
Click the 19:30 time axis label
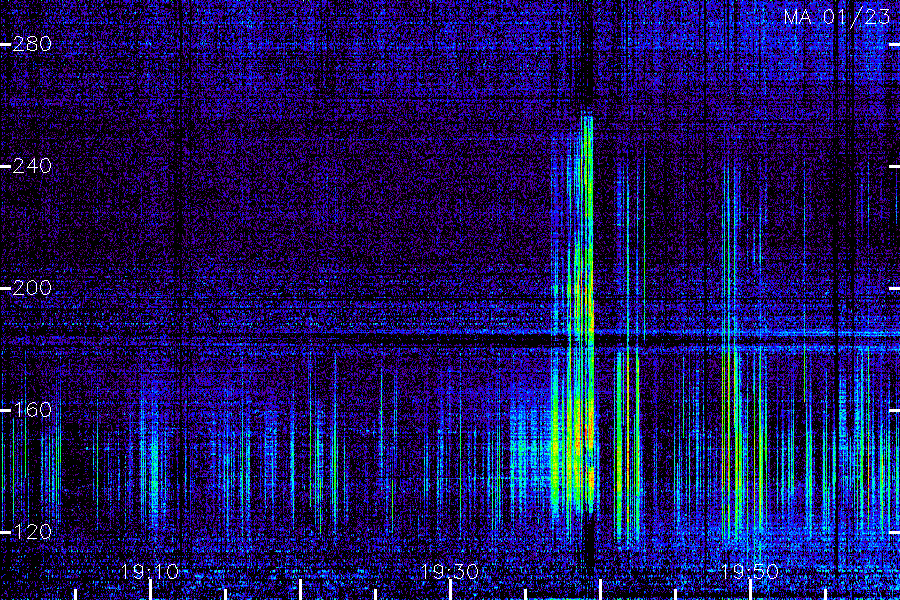[x=450, y=572]
